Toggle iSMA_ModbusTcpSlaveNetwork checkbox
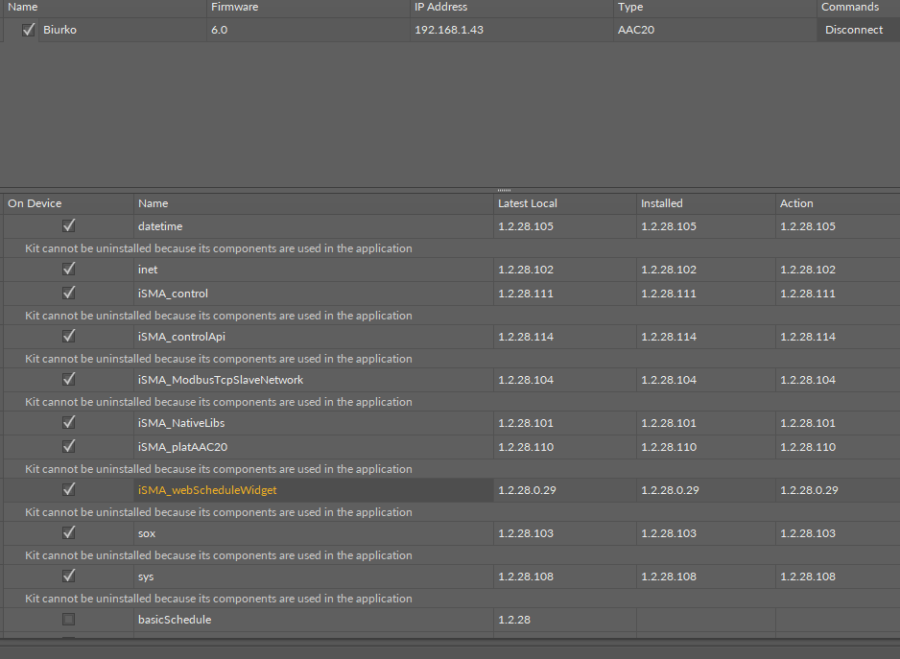 (x=69, y=379)
